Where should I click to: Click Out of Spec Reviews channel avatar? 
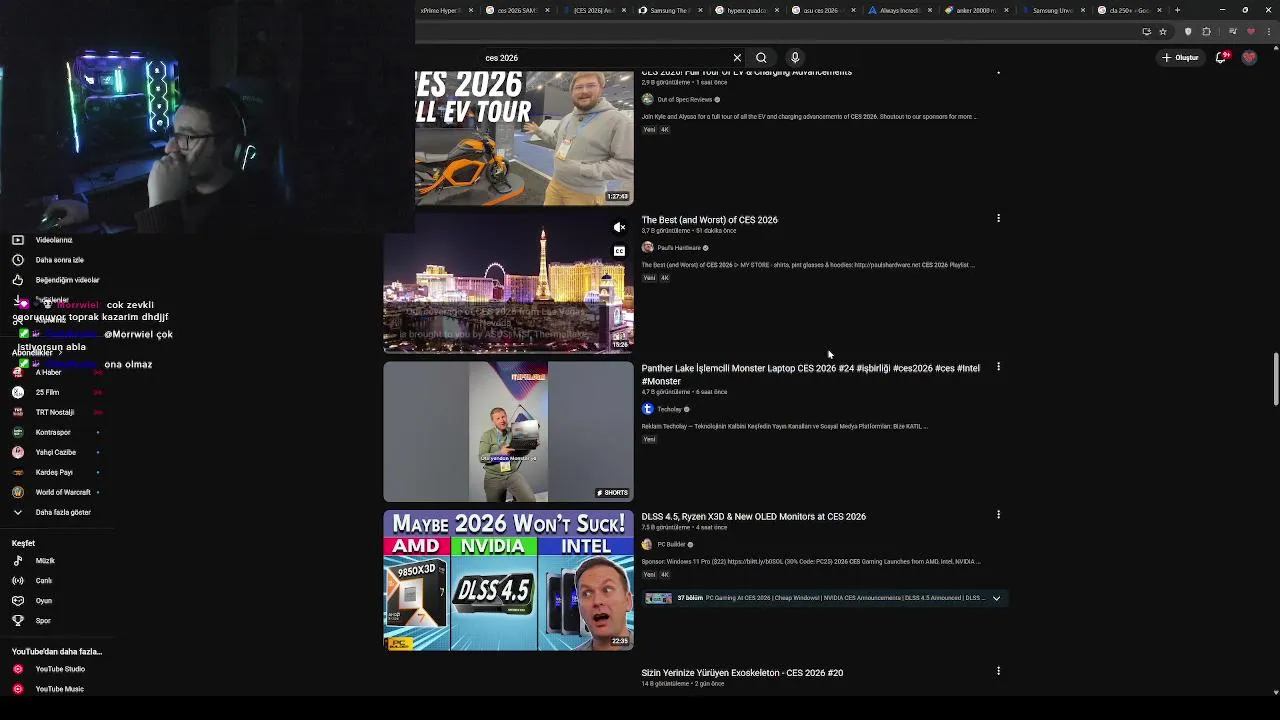coord(647,99)
